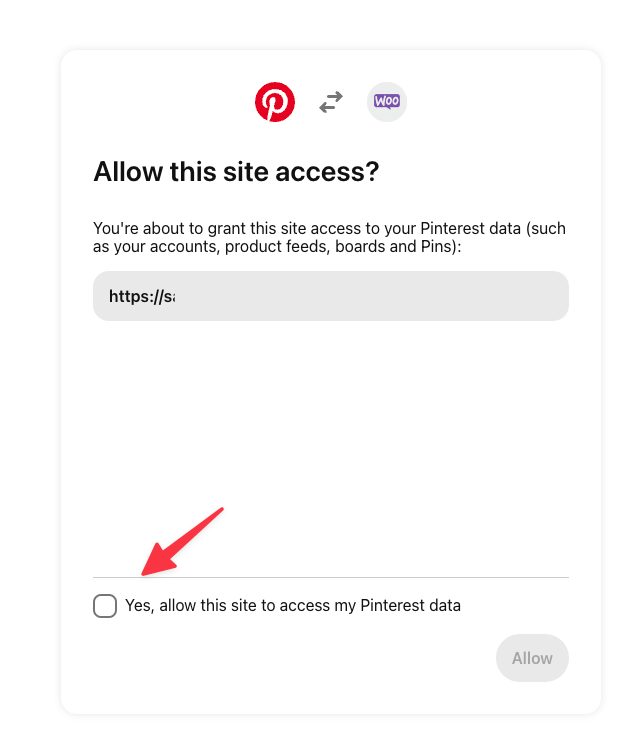The image size is (636, 755).
Task: Click the site URL field starting with https://
Action: (330, 296)
